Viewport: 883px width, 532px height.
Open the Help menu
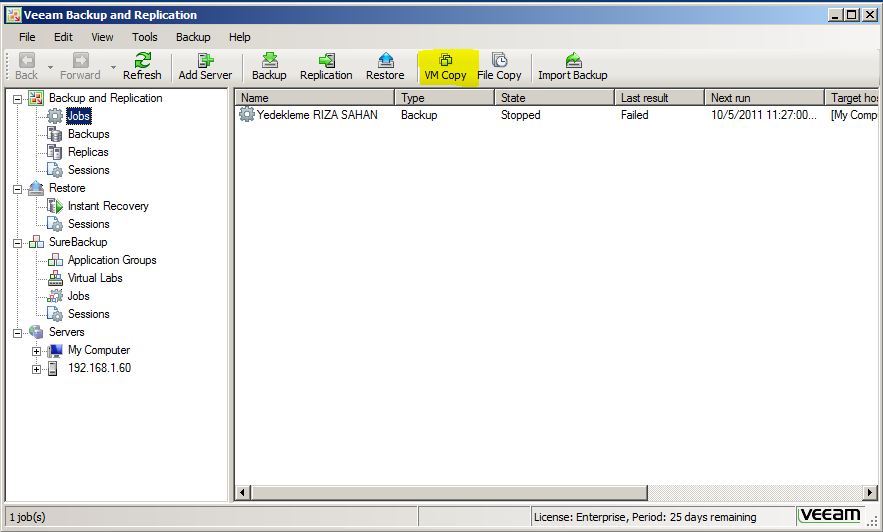pyautogui.click(x=240, y=37)
